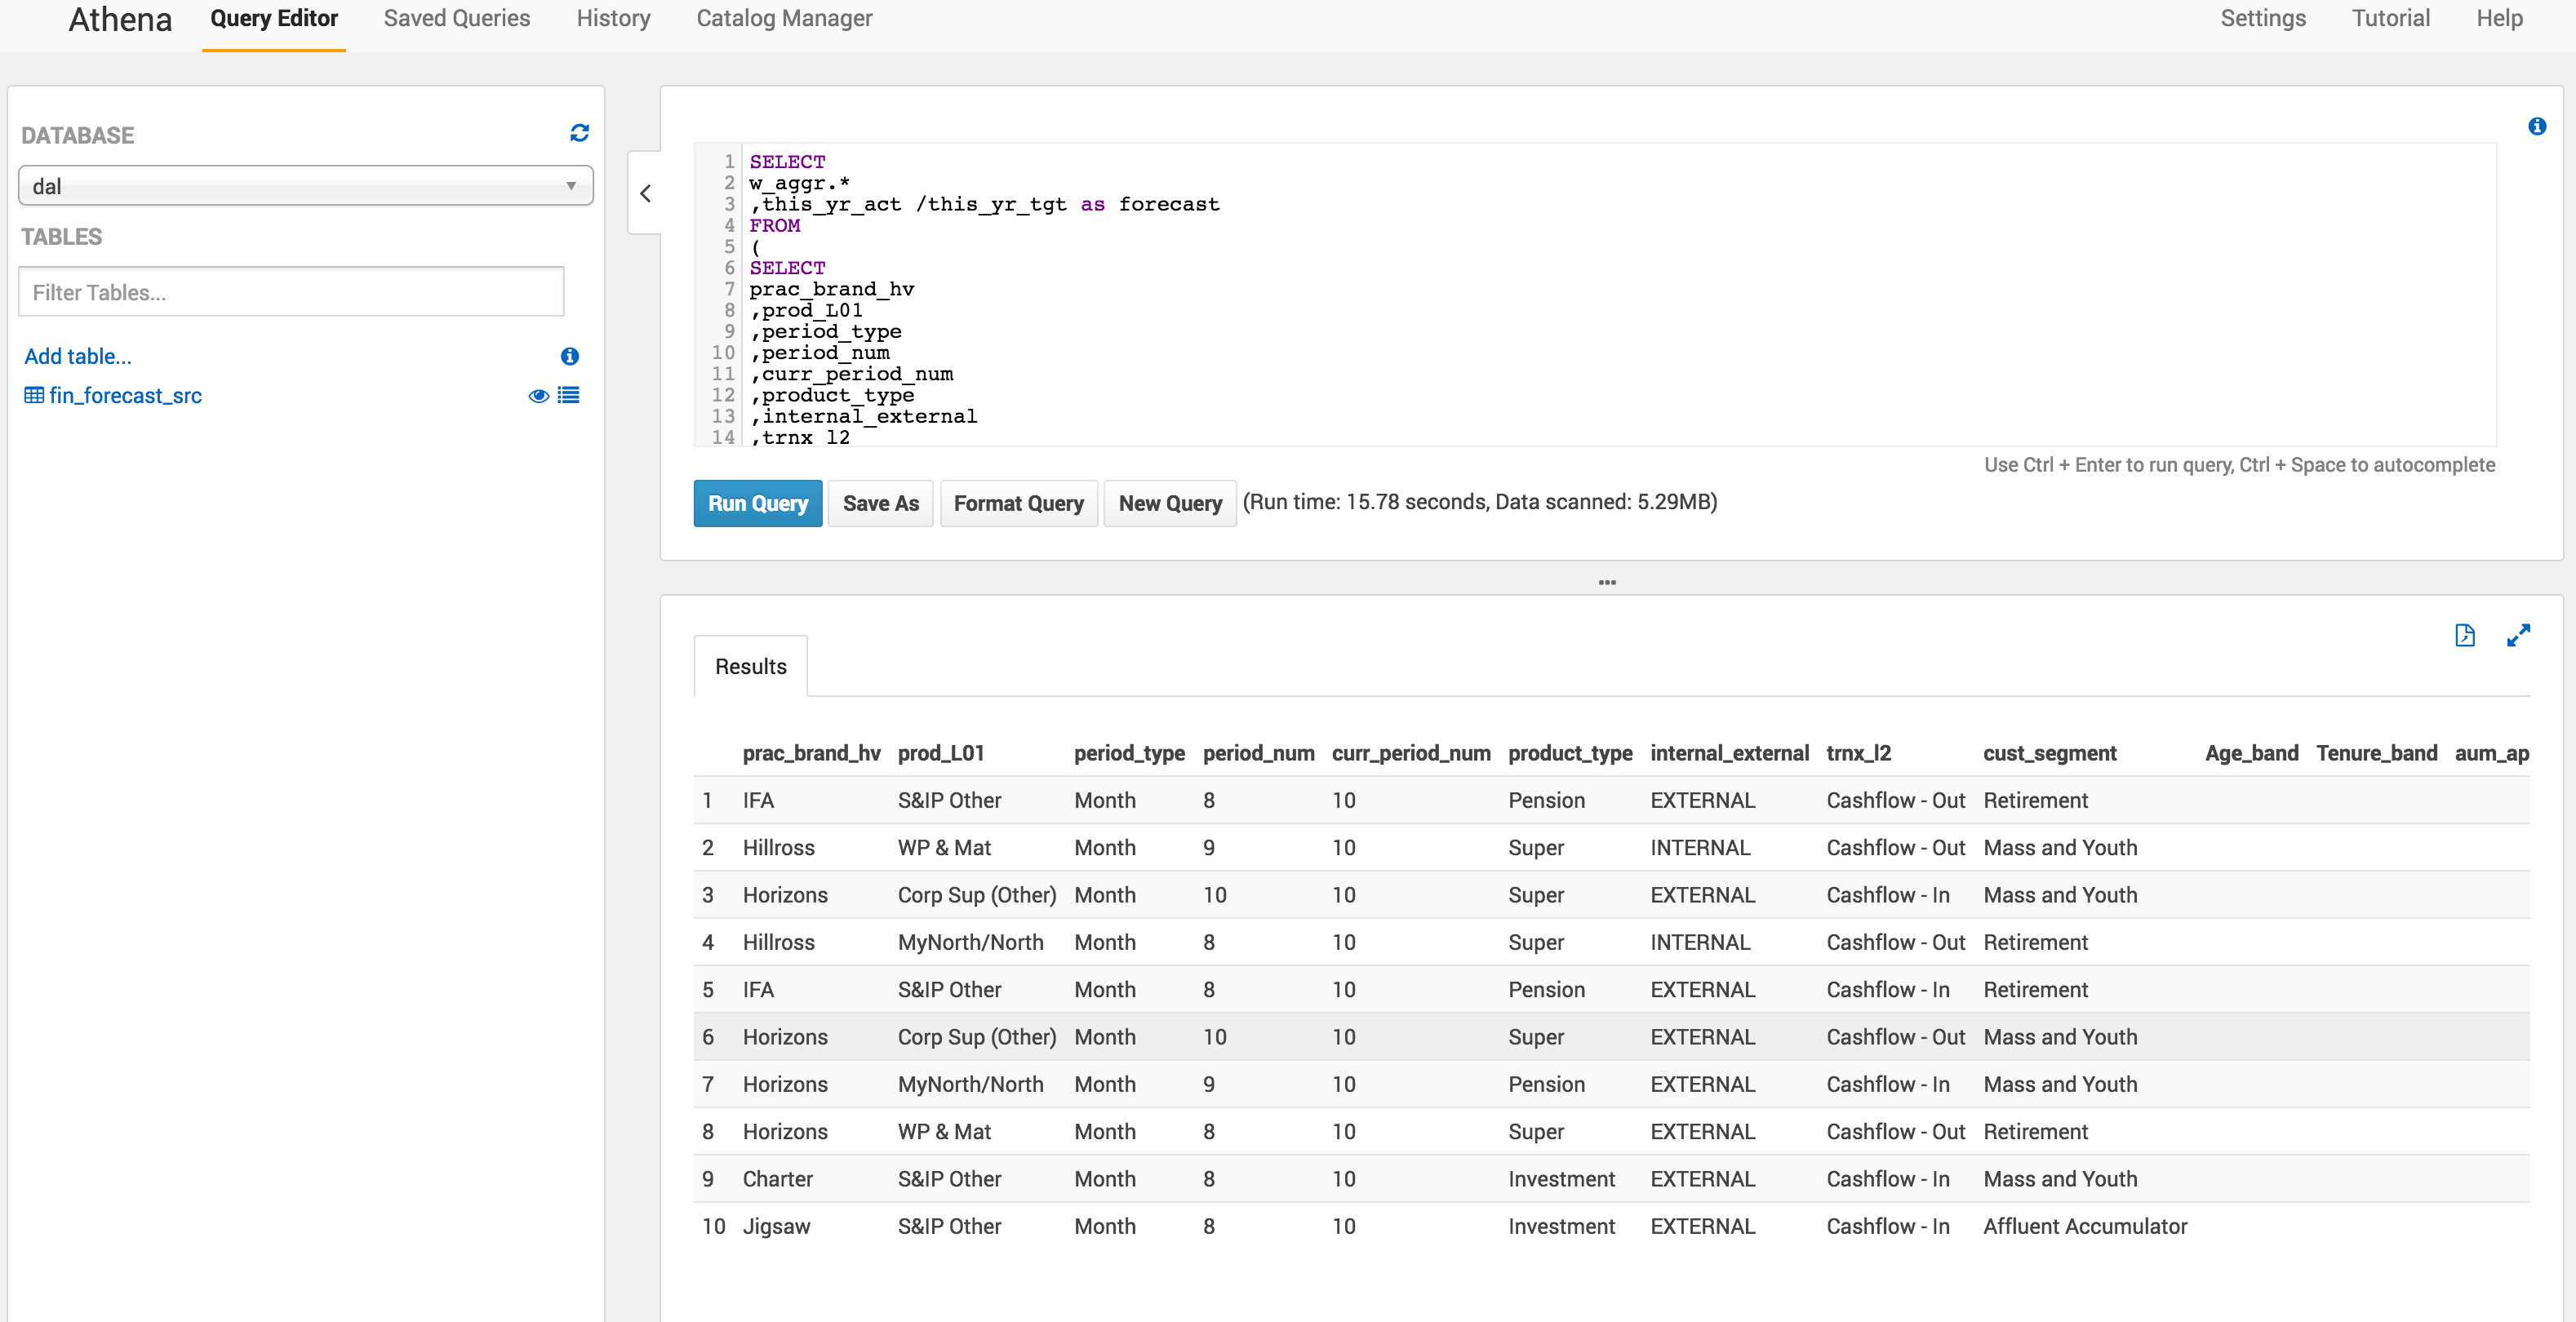
Task: Switch to History tab
Action: (x=613, y=19)
